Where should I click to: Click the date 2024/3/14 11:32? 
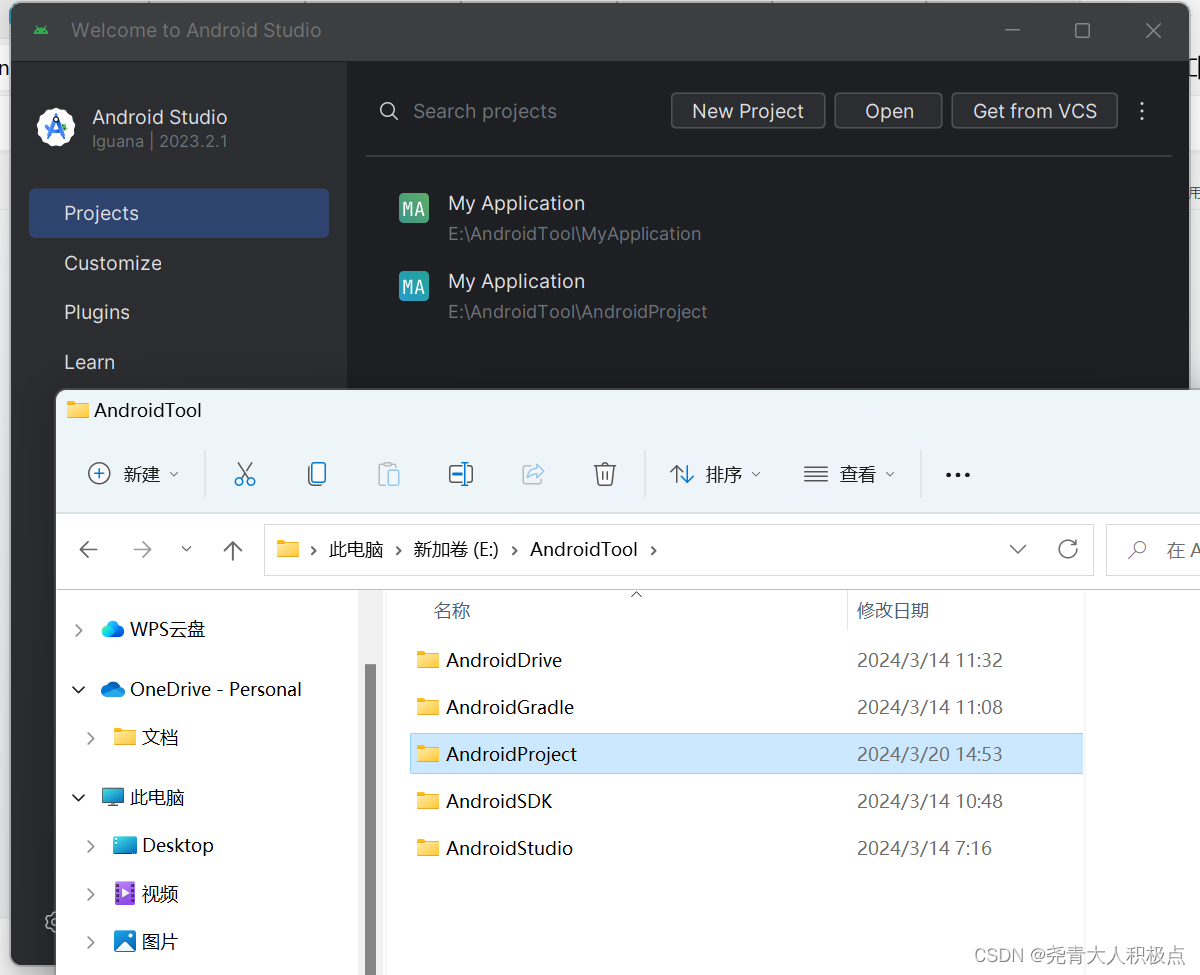(929, 660)
